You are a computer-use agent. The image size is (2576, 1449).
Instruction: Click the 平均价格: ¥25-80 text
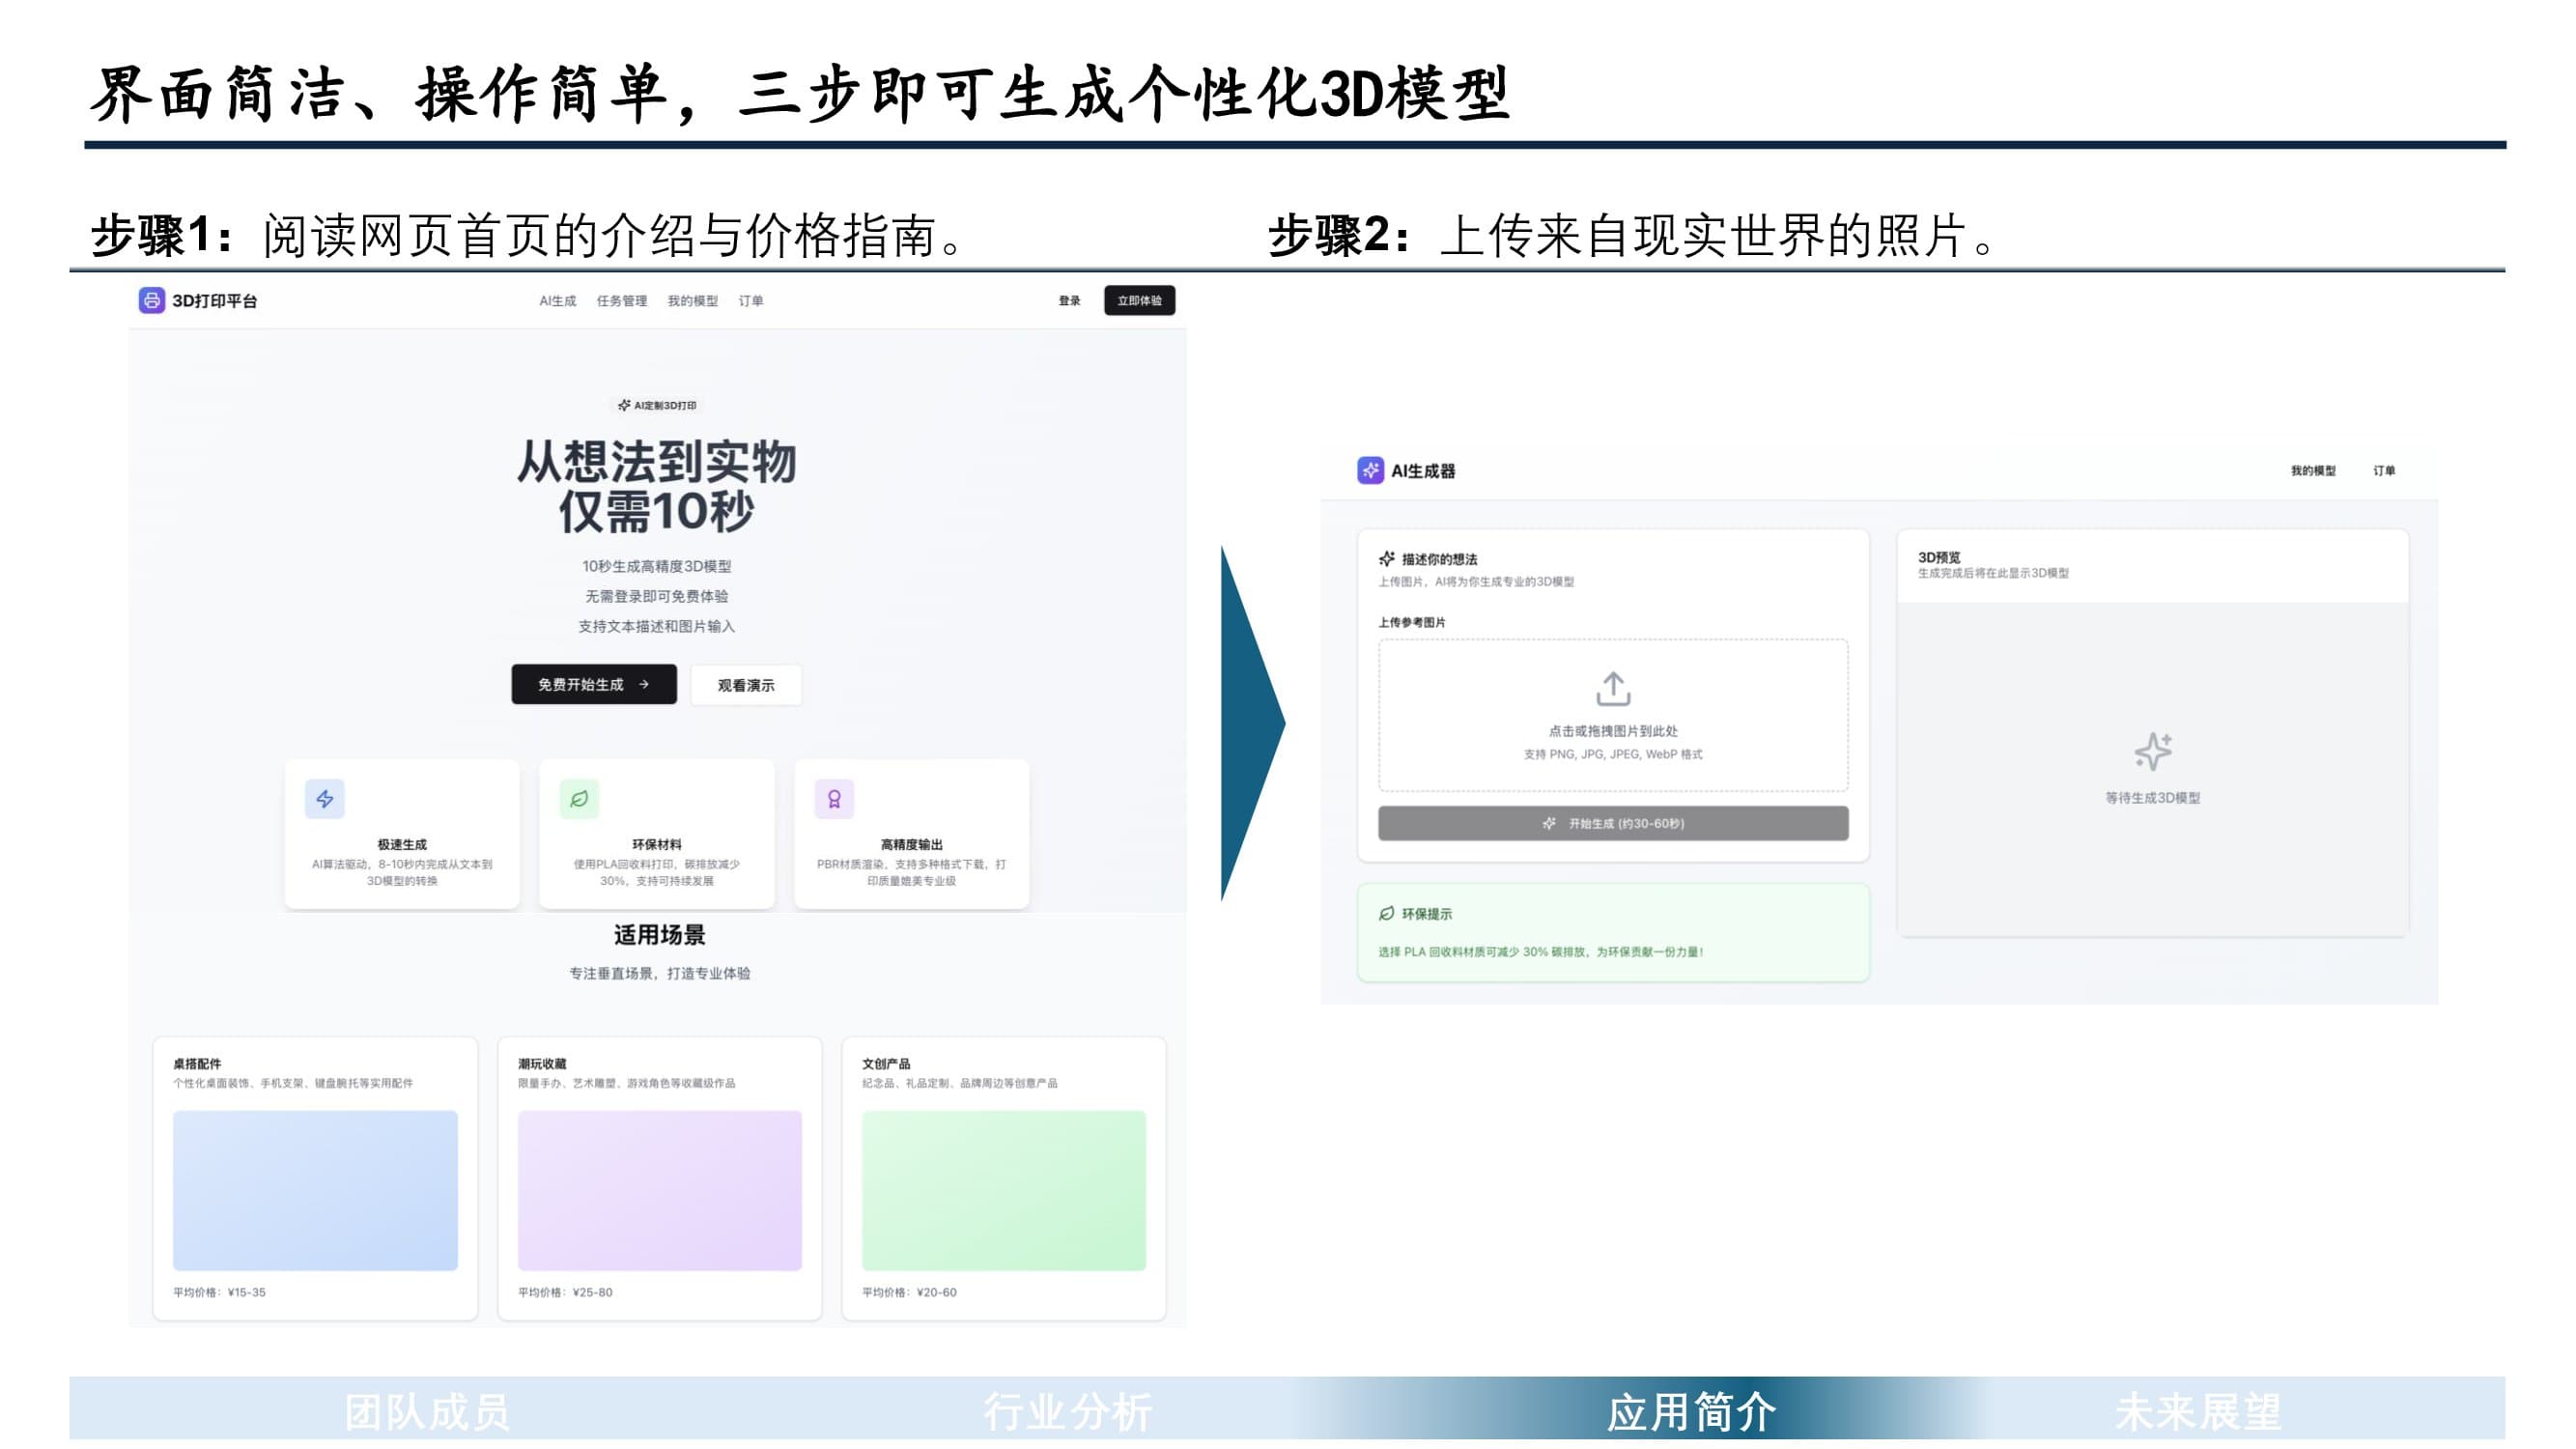pos(565,1292)
